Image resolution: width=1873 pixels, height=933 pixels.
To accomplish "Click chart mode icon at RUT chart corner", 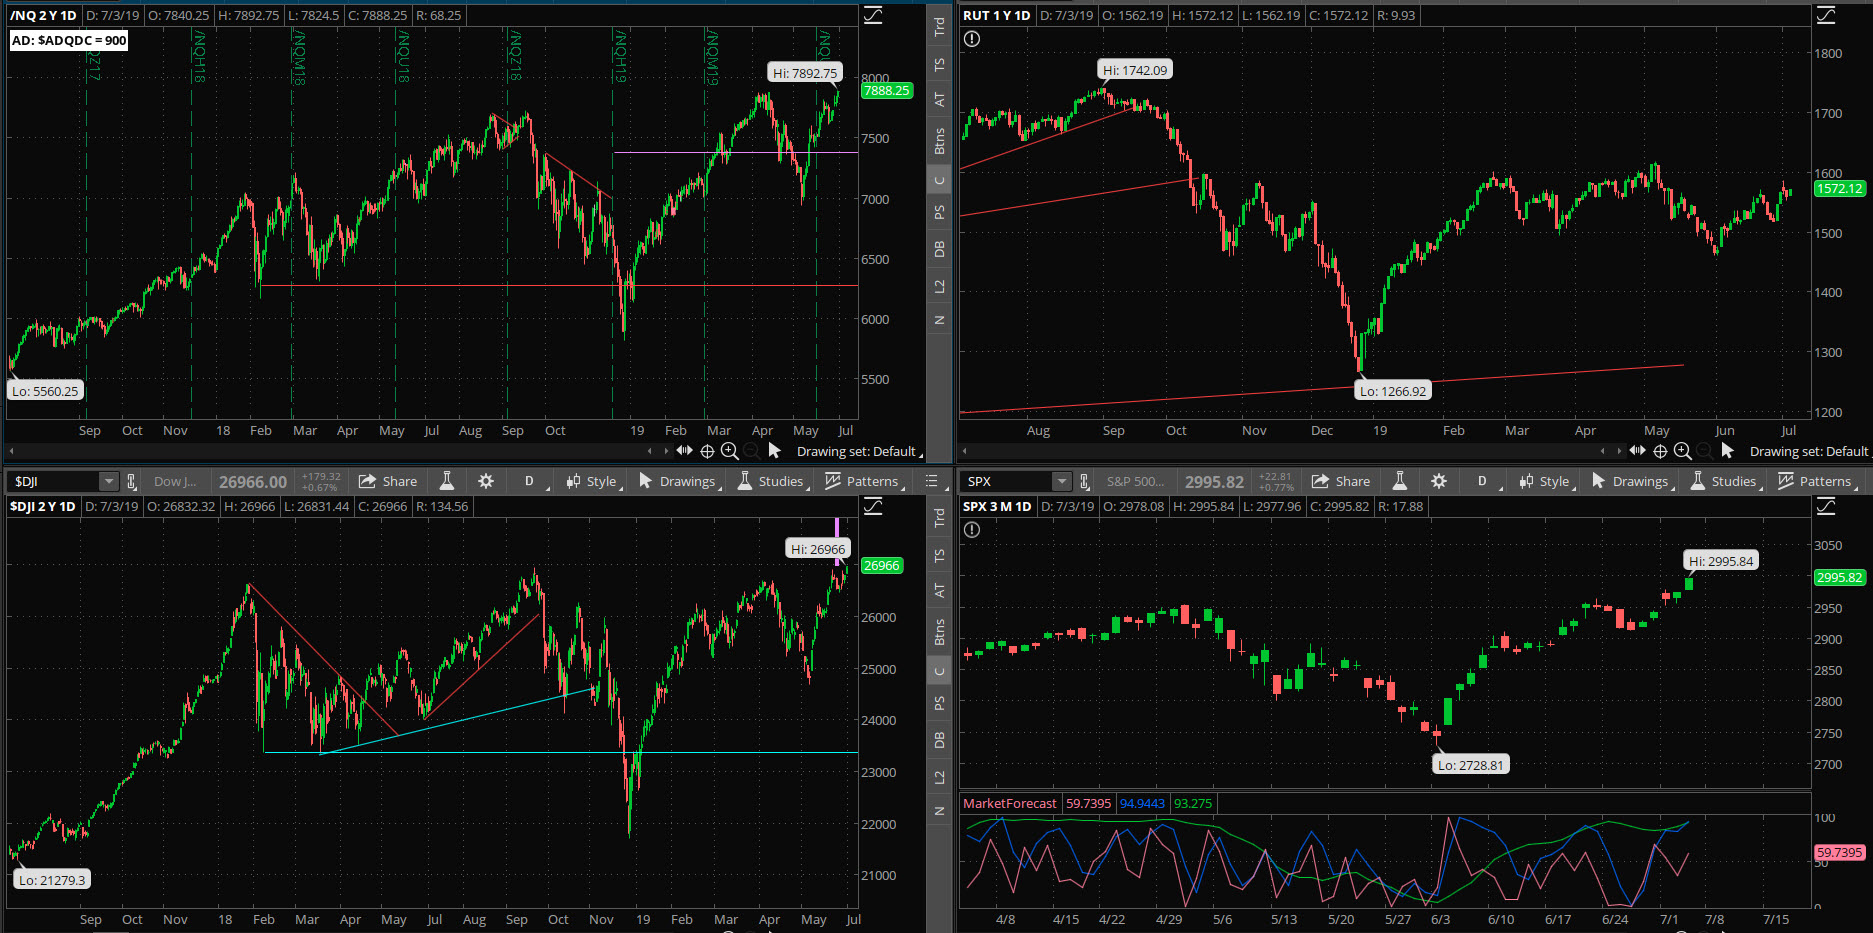I will pos(1826,15).
